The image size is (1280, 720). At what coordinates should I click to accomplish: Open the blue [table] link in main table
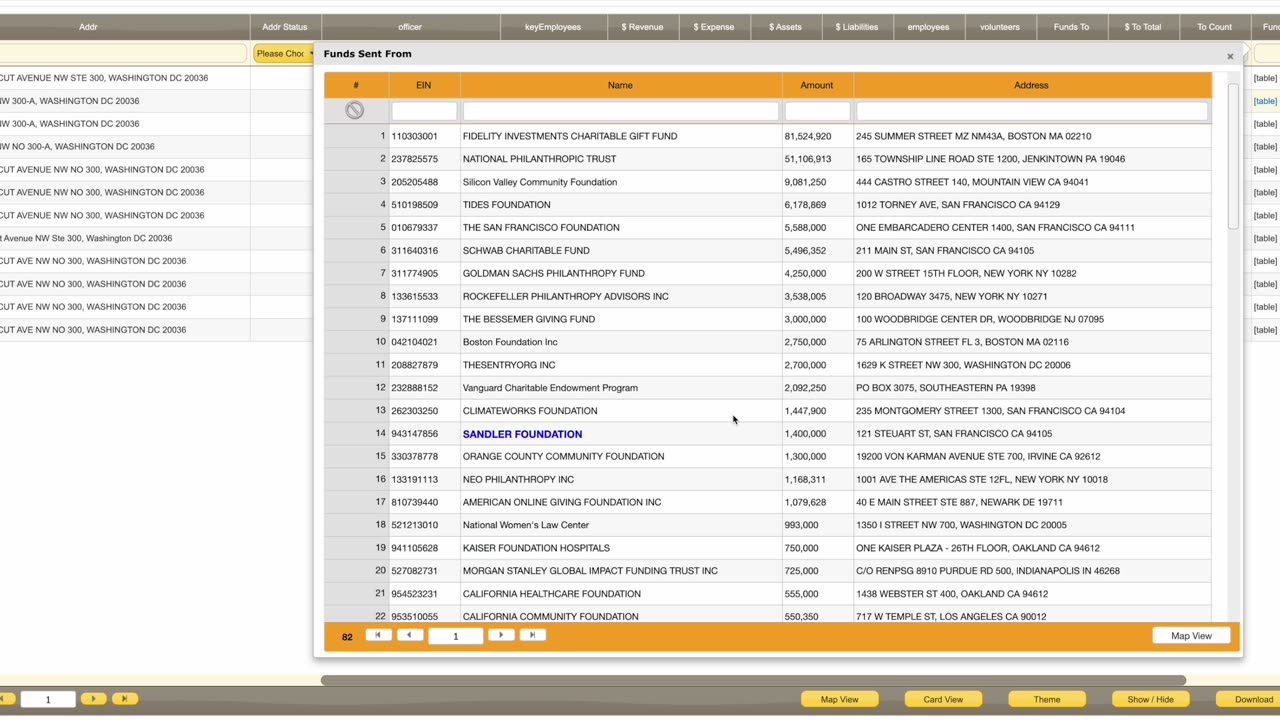click(x=1265, y=101)
